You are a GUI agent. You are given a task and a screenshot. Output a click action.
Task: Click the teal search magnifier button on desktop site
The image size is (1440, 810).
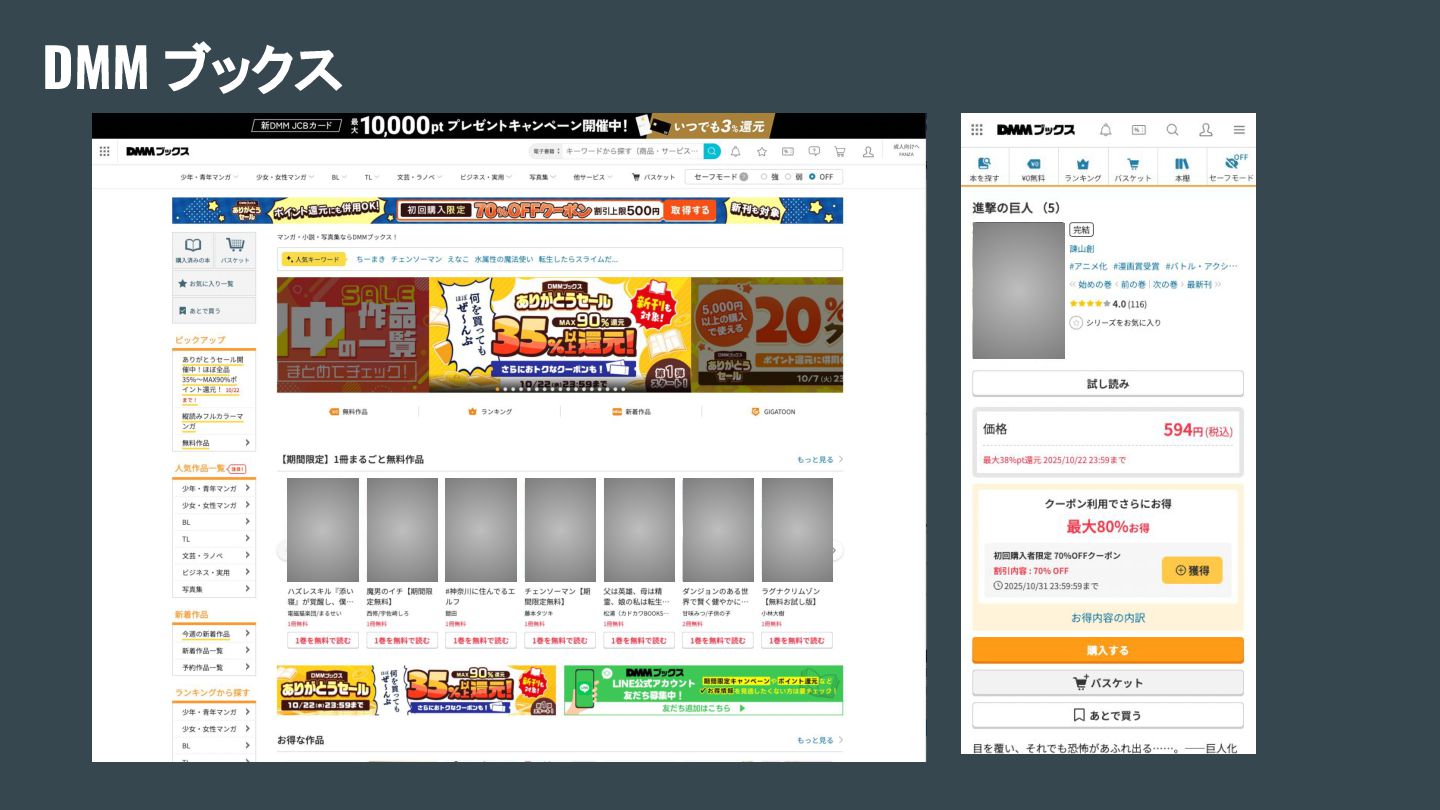[x=712, y=151]
